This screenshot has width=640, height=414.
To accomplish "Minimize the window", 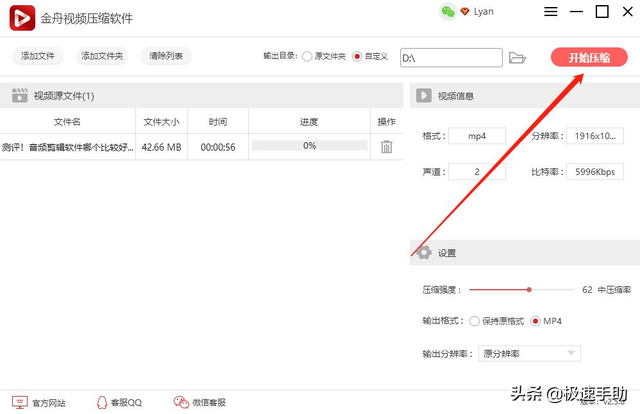I will (x=576, y=11).
